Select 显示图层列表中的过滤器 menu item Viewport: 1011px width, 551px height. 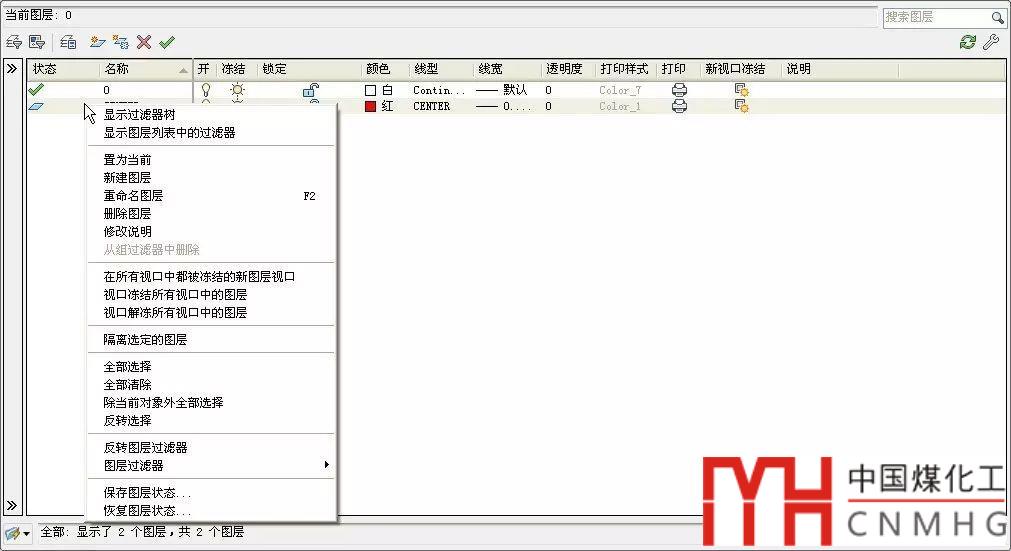tap(170, 133)
